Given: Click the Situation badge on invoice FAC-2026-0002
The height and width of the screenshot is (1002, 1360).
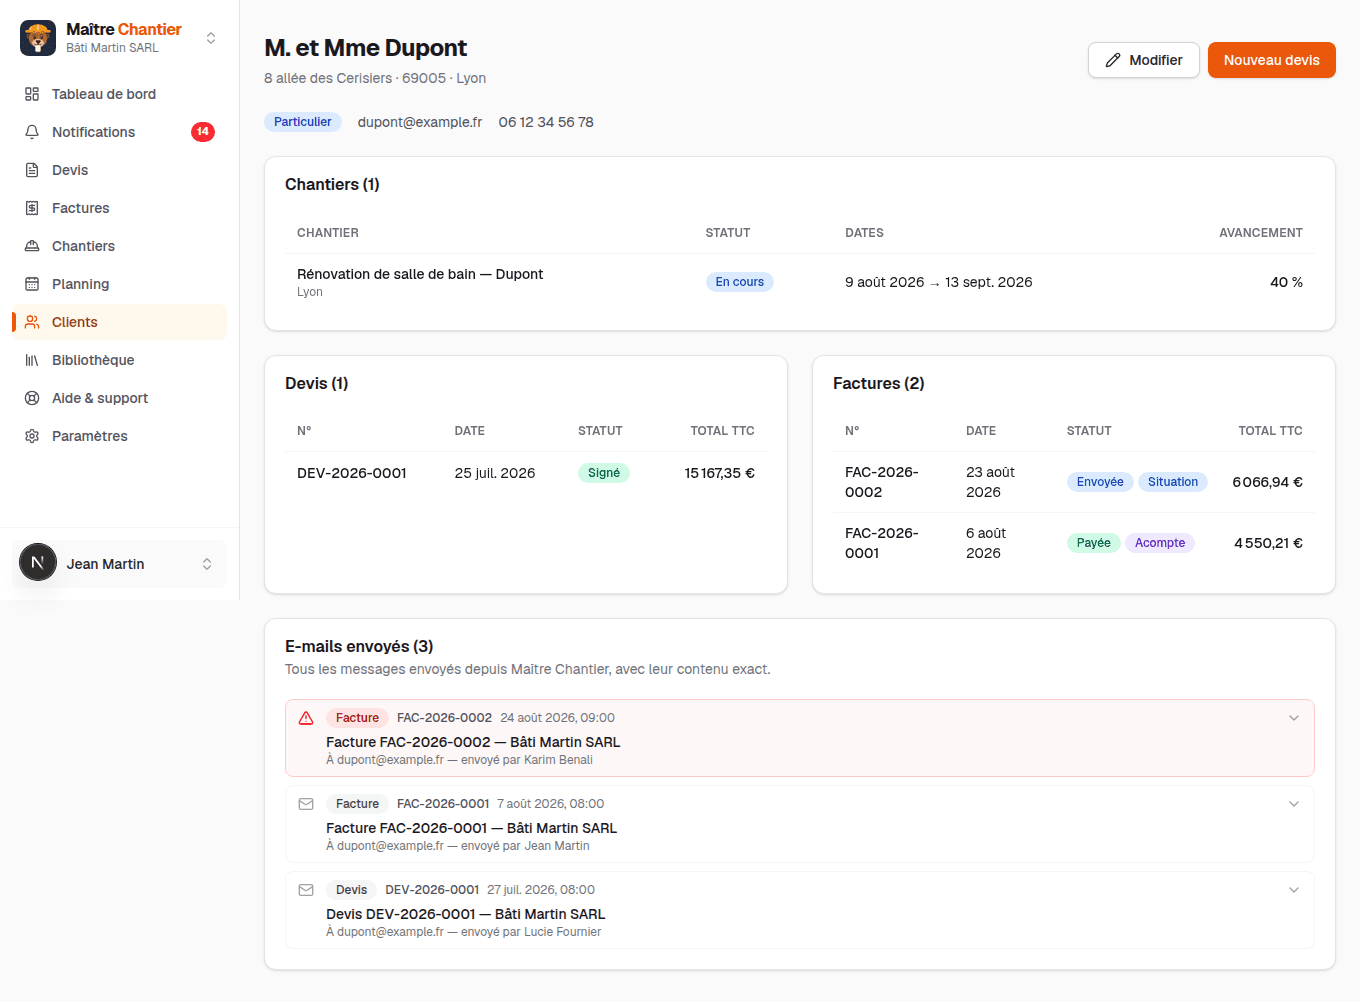Looking at the screenshot, I should 1173,482.
